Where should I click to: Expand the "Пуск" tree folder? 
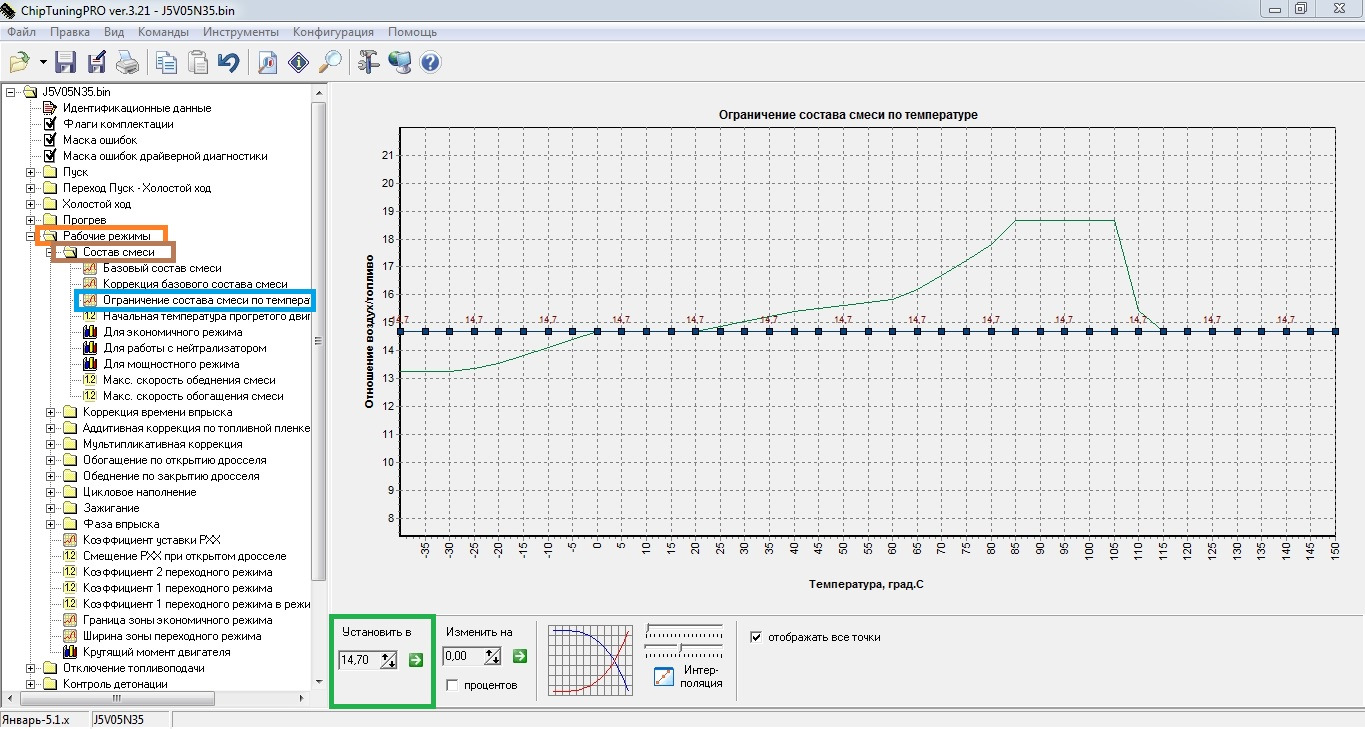coord(32,172)
